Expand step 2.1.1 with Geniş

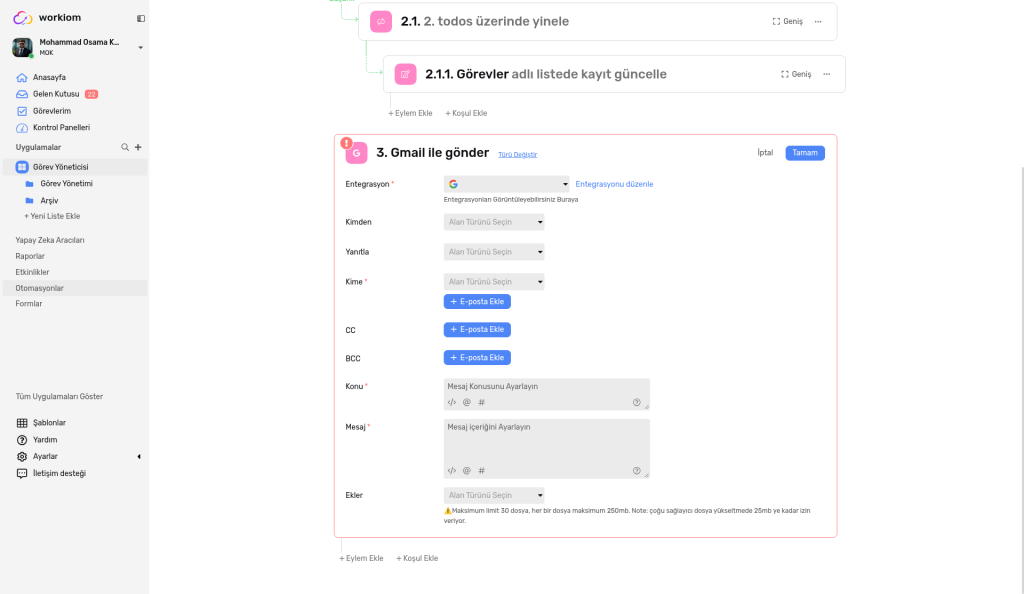tap(796, 74)
